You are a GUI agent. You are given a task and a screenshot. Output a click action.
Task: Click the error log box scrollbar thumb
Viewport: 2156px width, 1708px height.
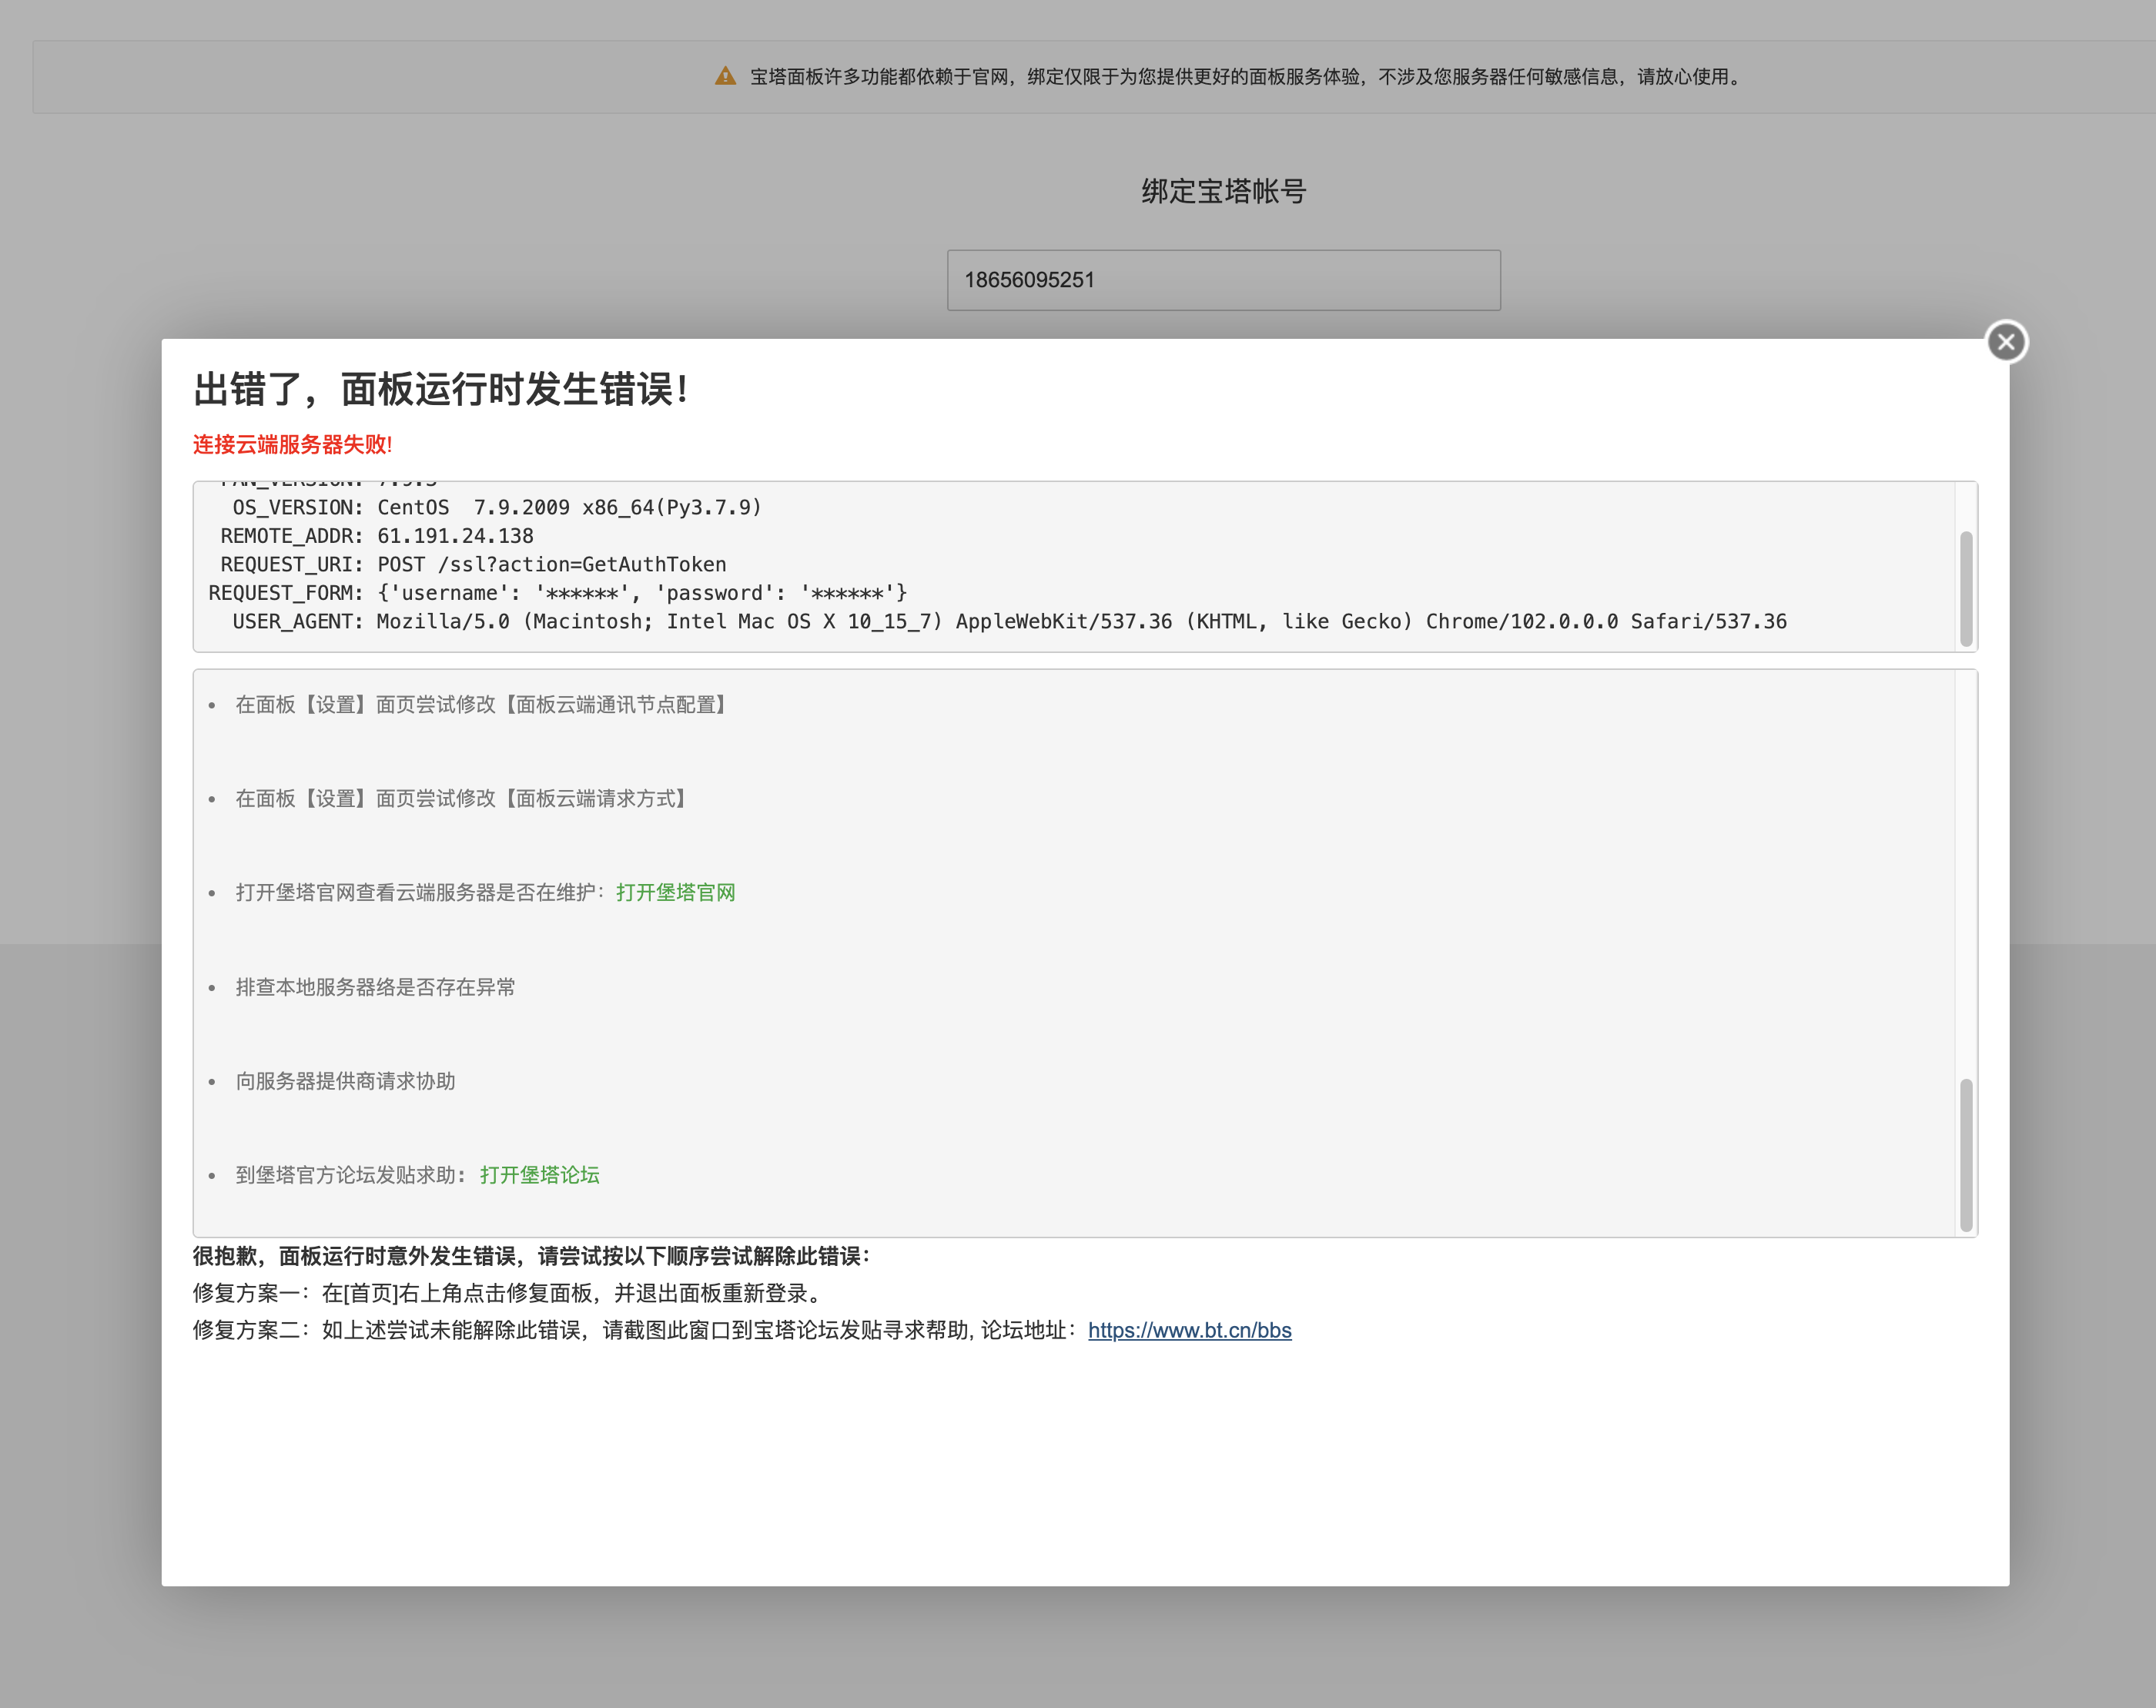pos(1965,588)
